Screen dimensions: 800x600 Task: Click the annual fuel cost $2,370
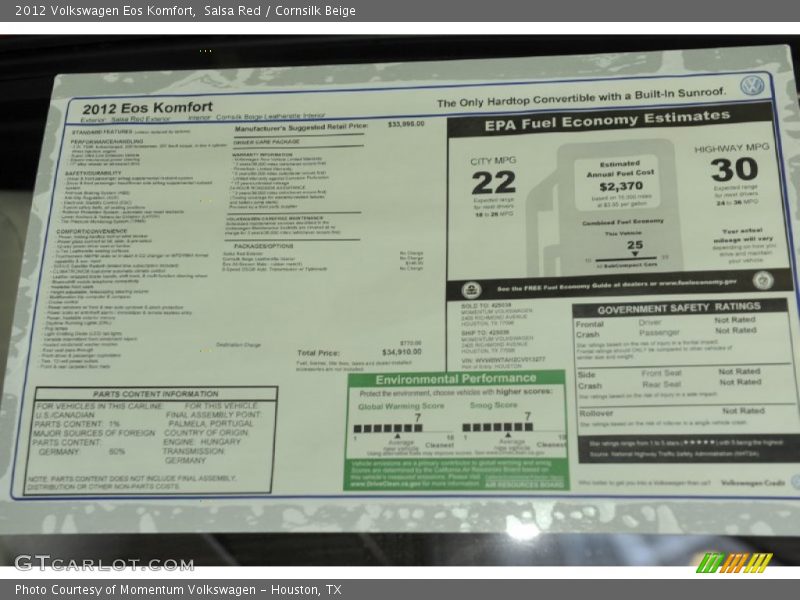coord(620,186)
